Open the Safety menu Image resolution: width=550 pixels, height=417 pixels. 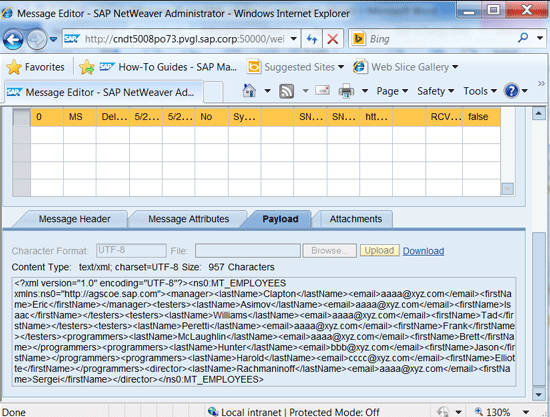(435, 91)
